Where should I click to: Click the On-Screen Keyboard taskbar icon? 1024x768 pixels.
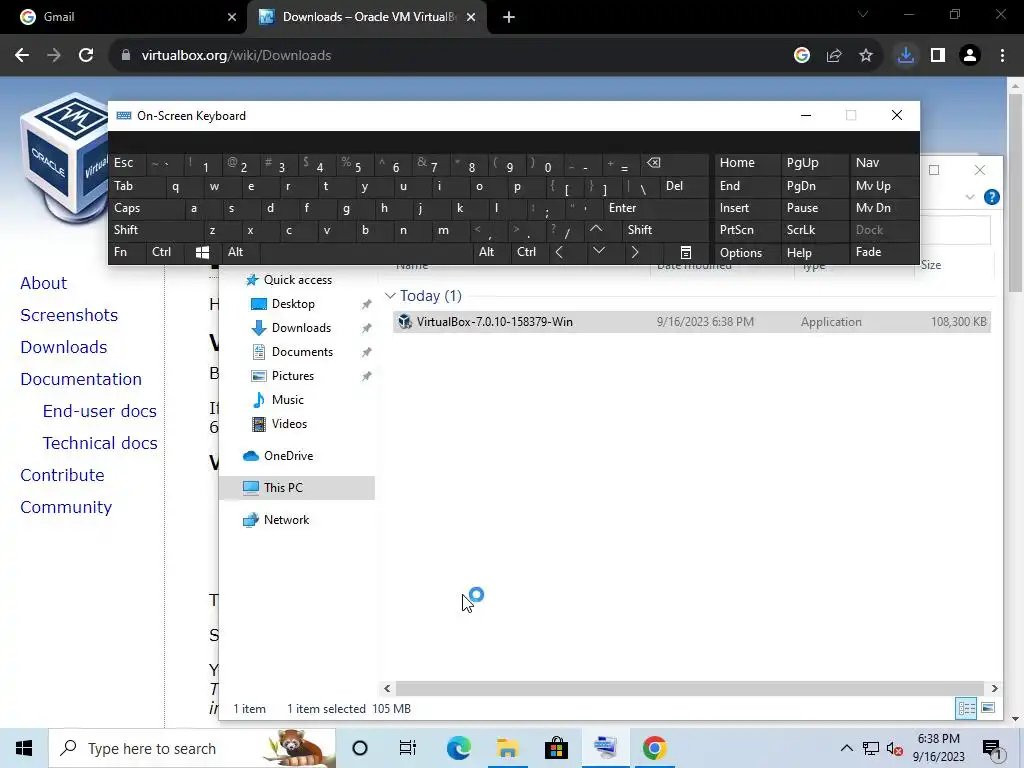point(605,748)
